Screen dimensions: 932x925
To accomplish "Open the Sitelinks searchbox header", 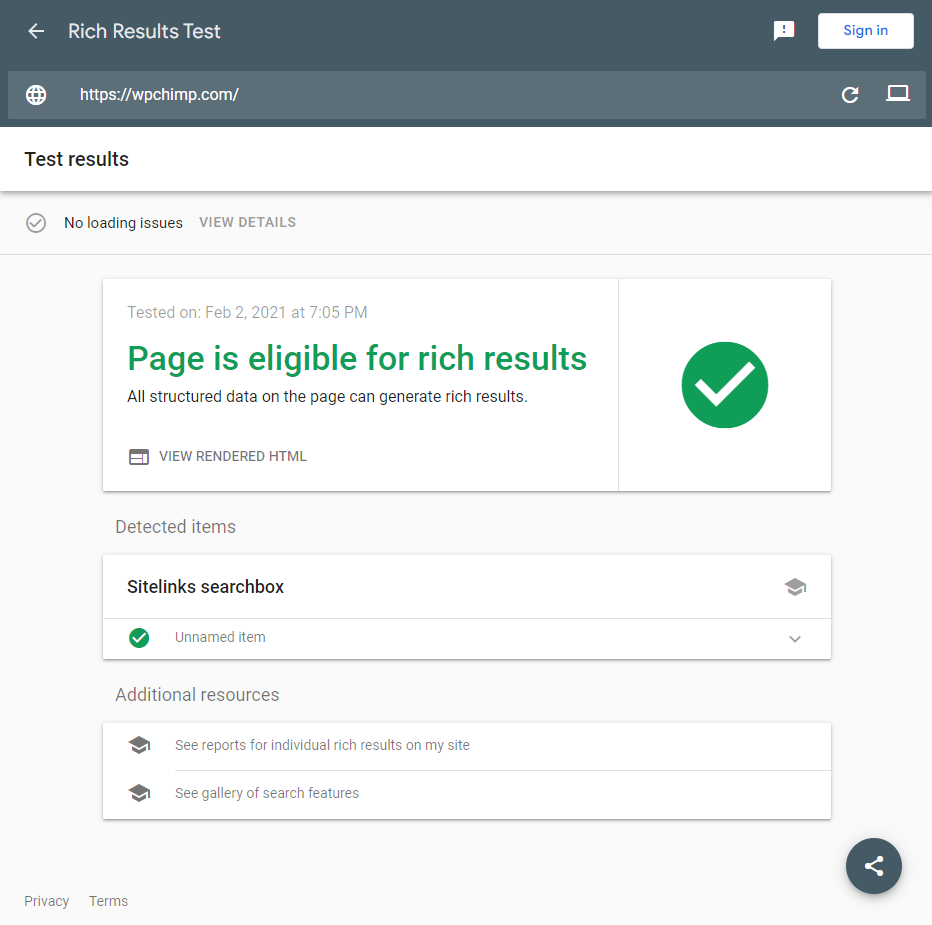I will click(x=467, y=587).
